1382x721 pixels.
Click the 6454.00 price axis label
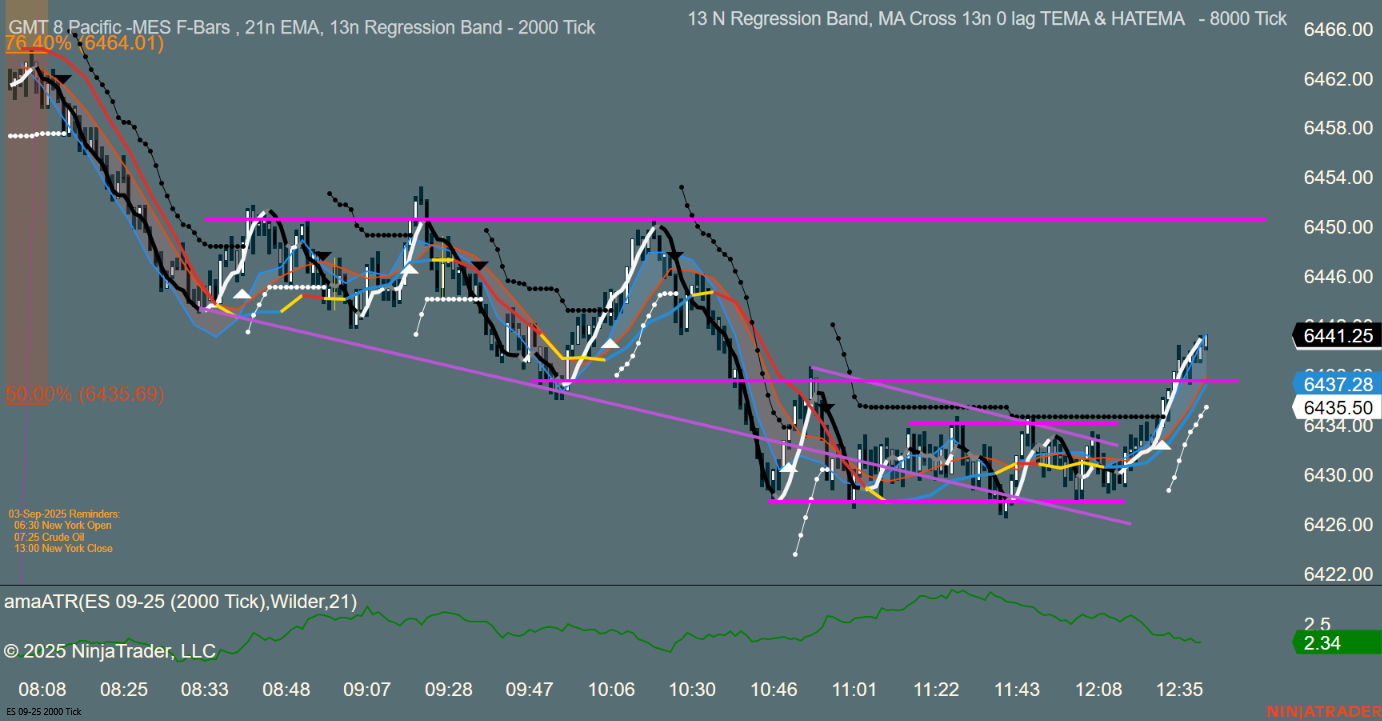[x=1338, y=178]
